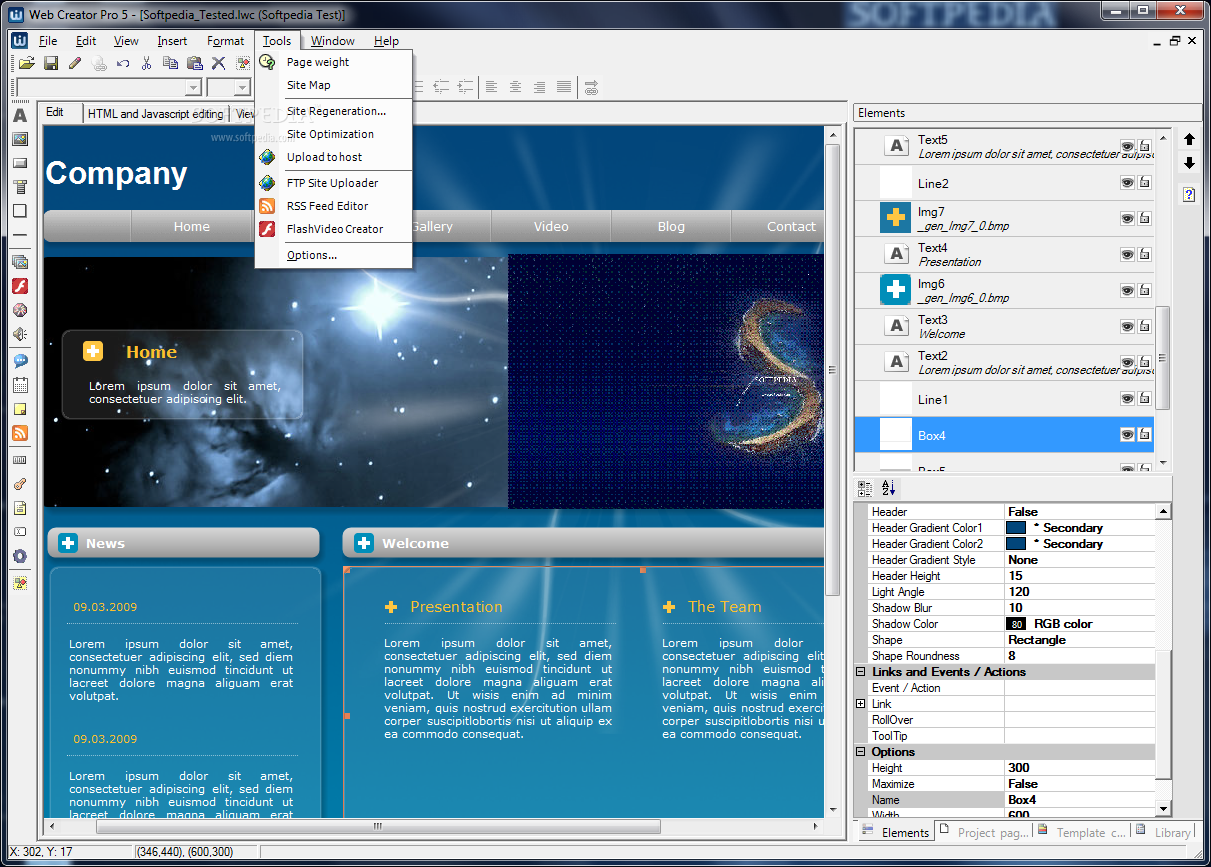Click the Alphabetical sort A-Z icon

[x=889, y=488]
